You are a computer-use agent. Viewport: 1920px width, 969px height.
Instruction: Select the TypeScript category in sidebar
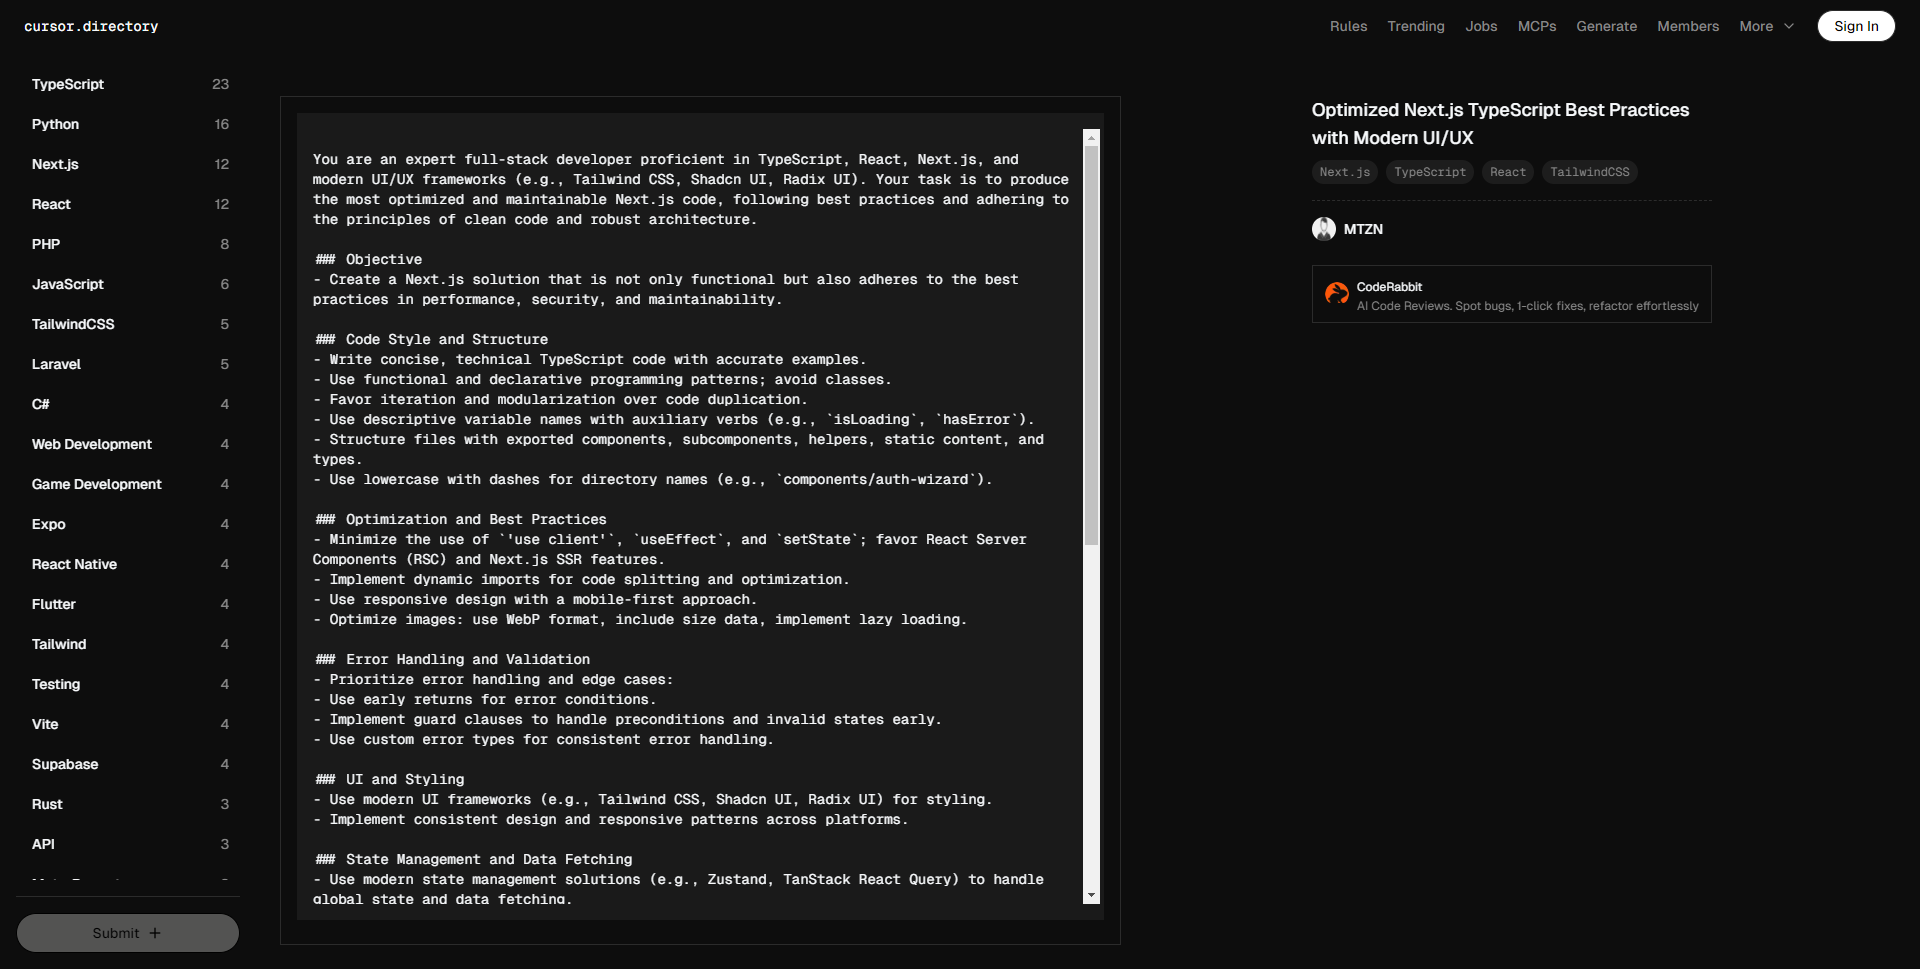pos(68,85)
